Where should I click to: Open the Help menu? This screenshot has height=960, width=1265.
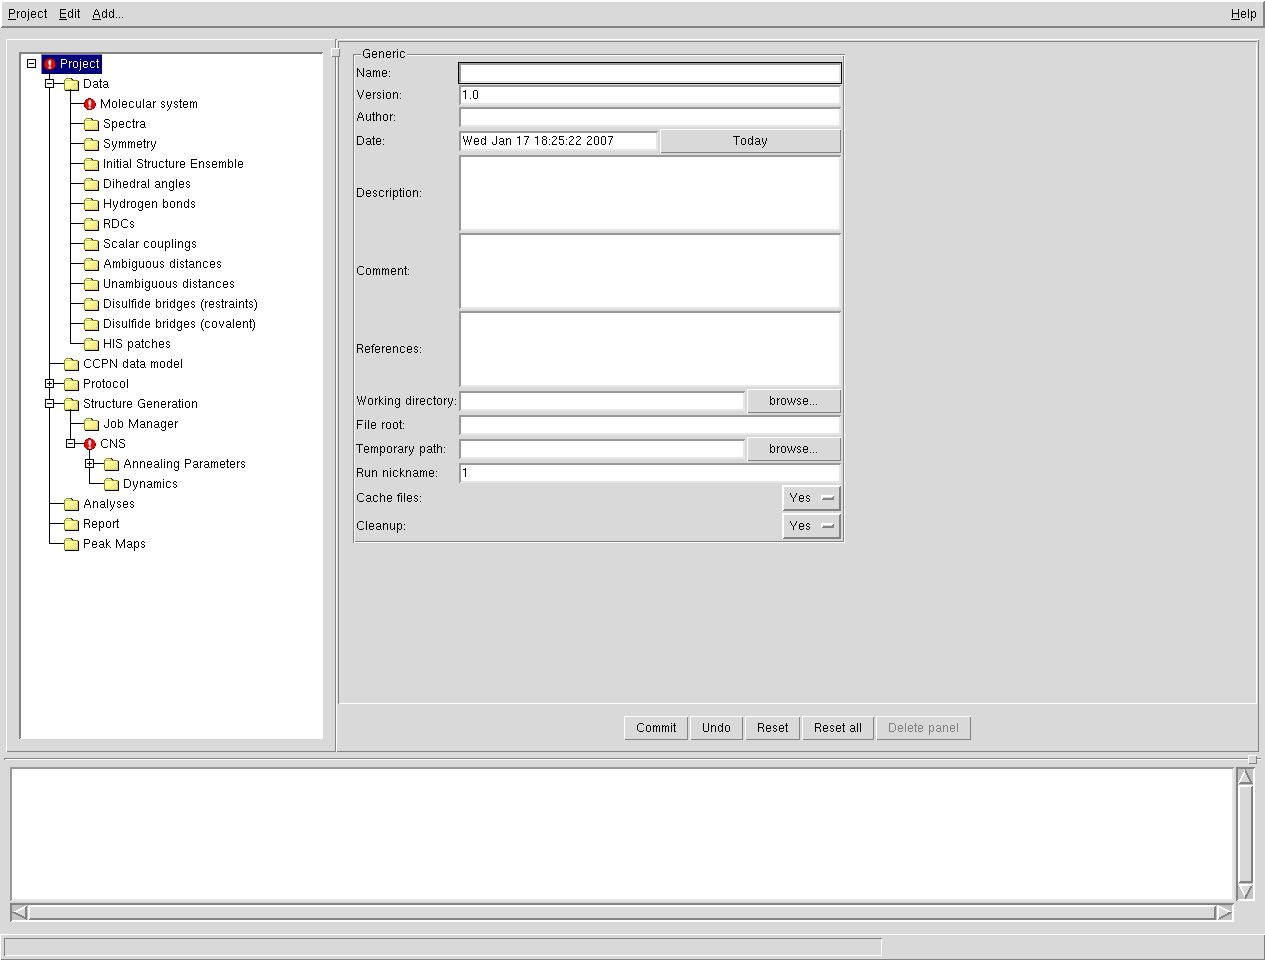tap(1243, 14)
